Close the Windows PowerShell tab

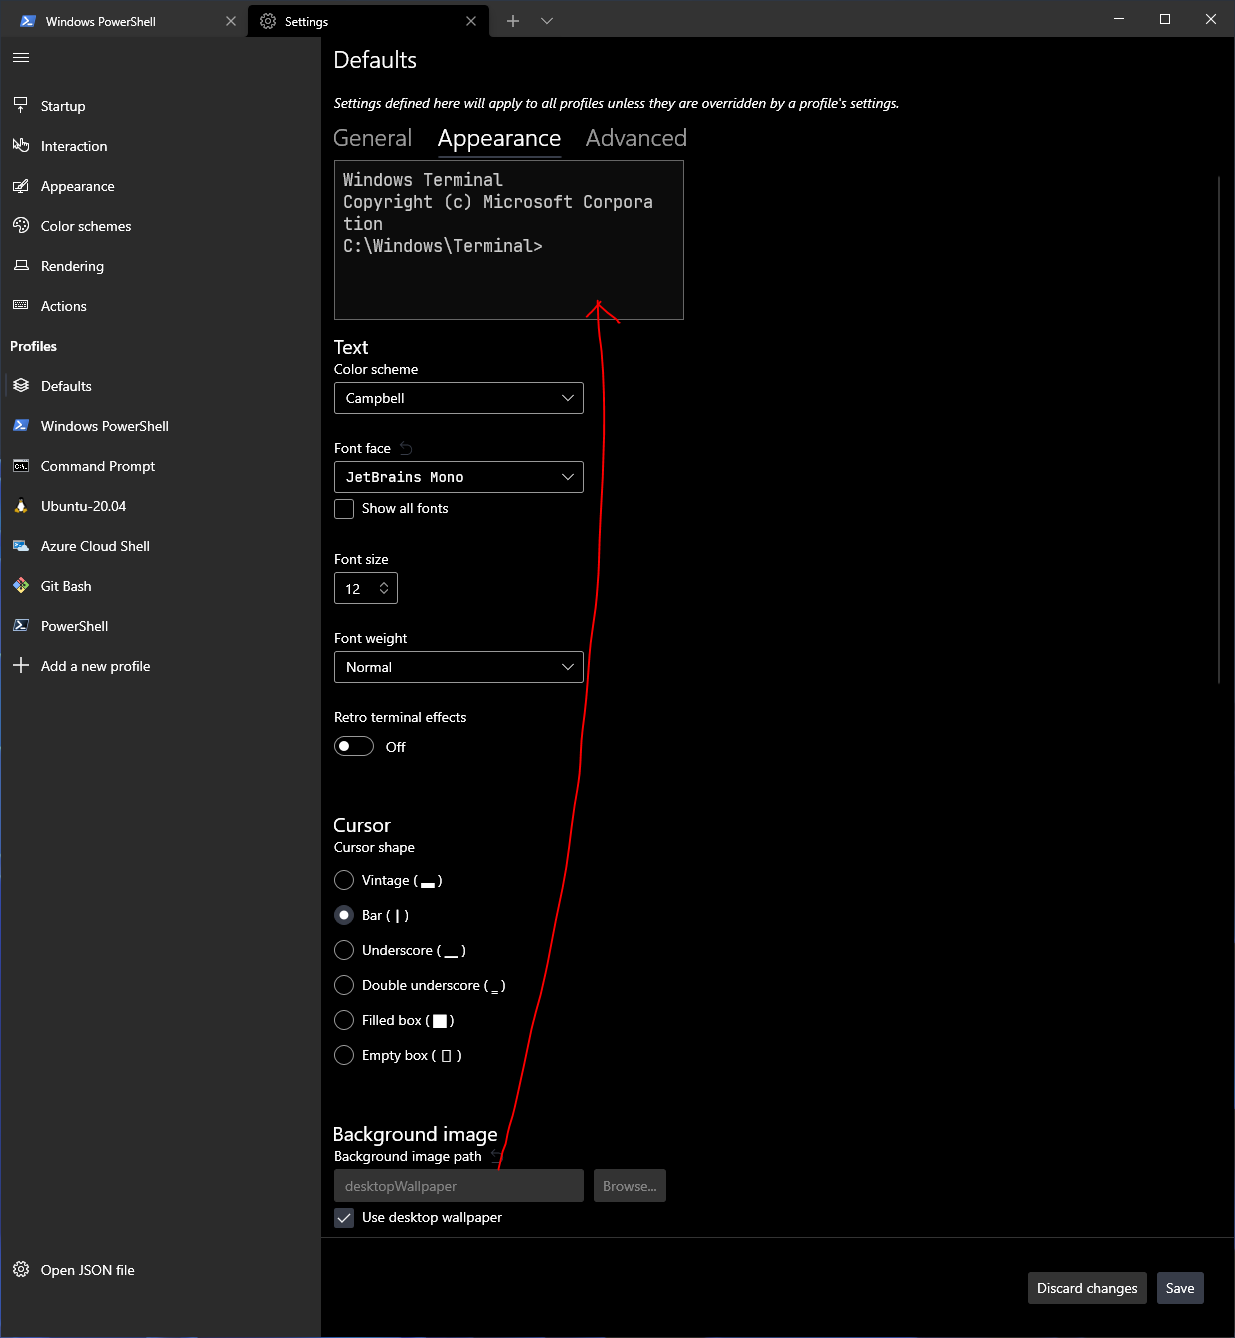[x=231, y=21]
